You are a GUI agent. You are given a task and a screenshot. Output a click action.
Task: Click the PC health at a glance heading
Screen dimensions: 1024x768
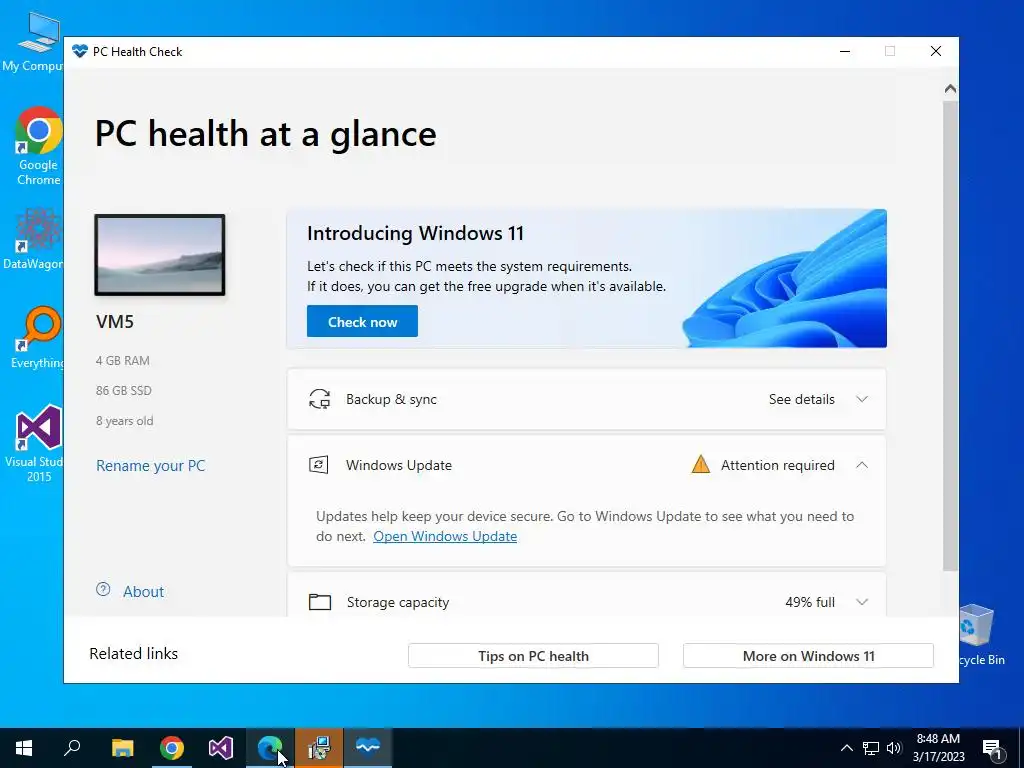point(266,134)
